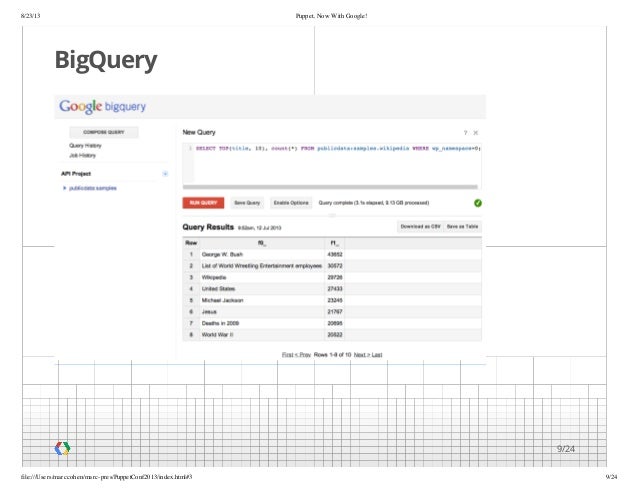Image resolution: width=638 pixels, height=493 pixels.
Task: Go to the Prev results page
Action: tap(303, 355)
